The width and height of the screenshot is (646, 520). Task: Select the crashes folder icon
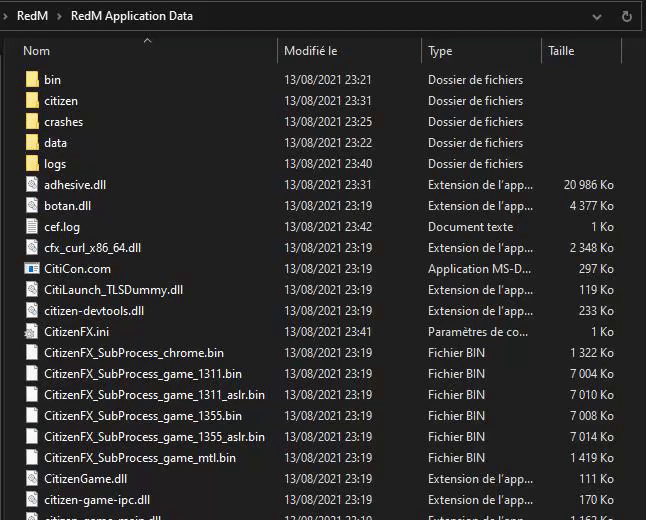tap(32, 122)
